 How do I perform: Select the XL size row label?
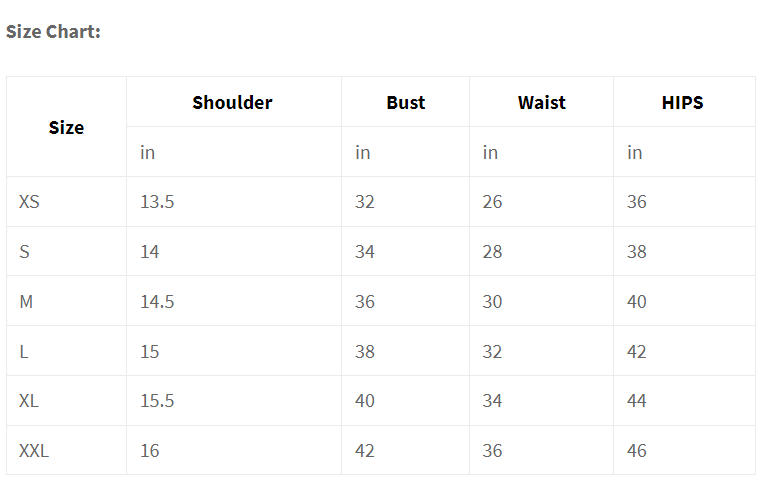coord(29,401)
